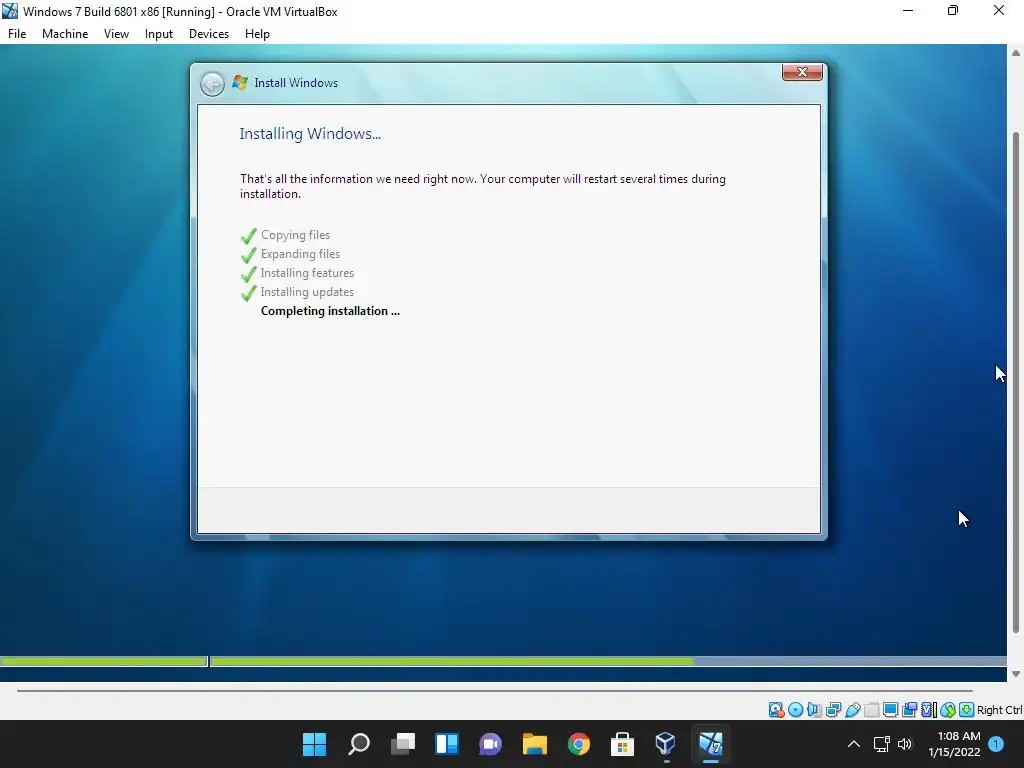Image resolution: width=1024 pixels, height=768 pixels.
Task: Open the Input menu
Action: 159,34
